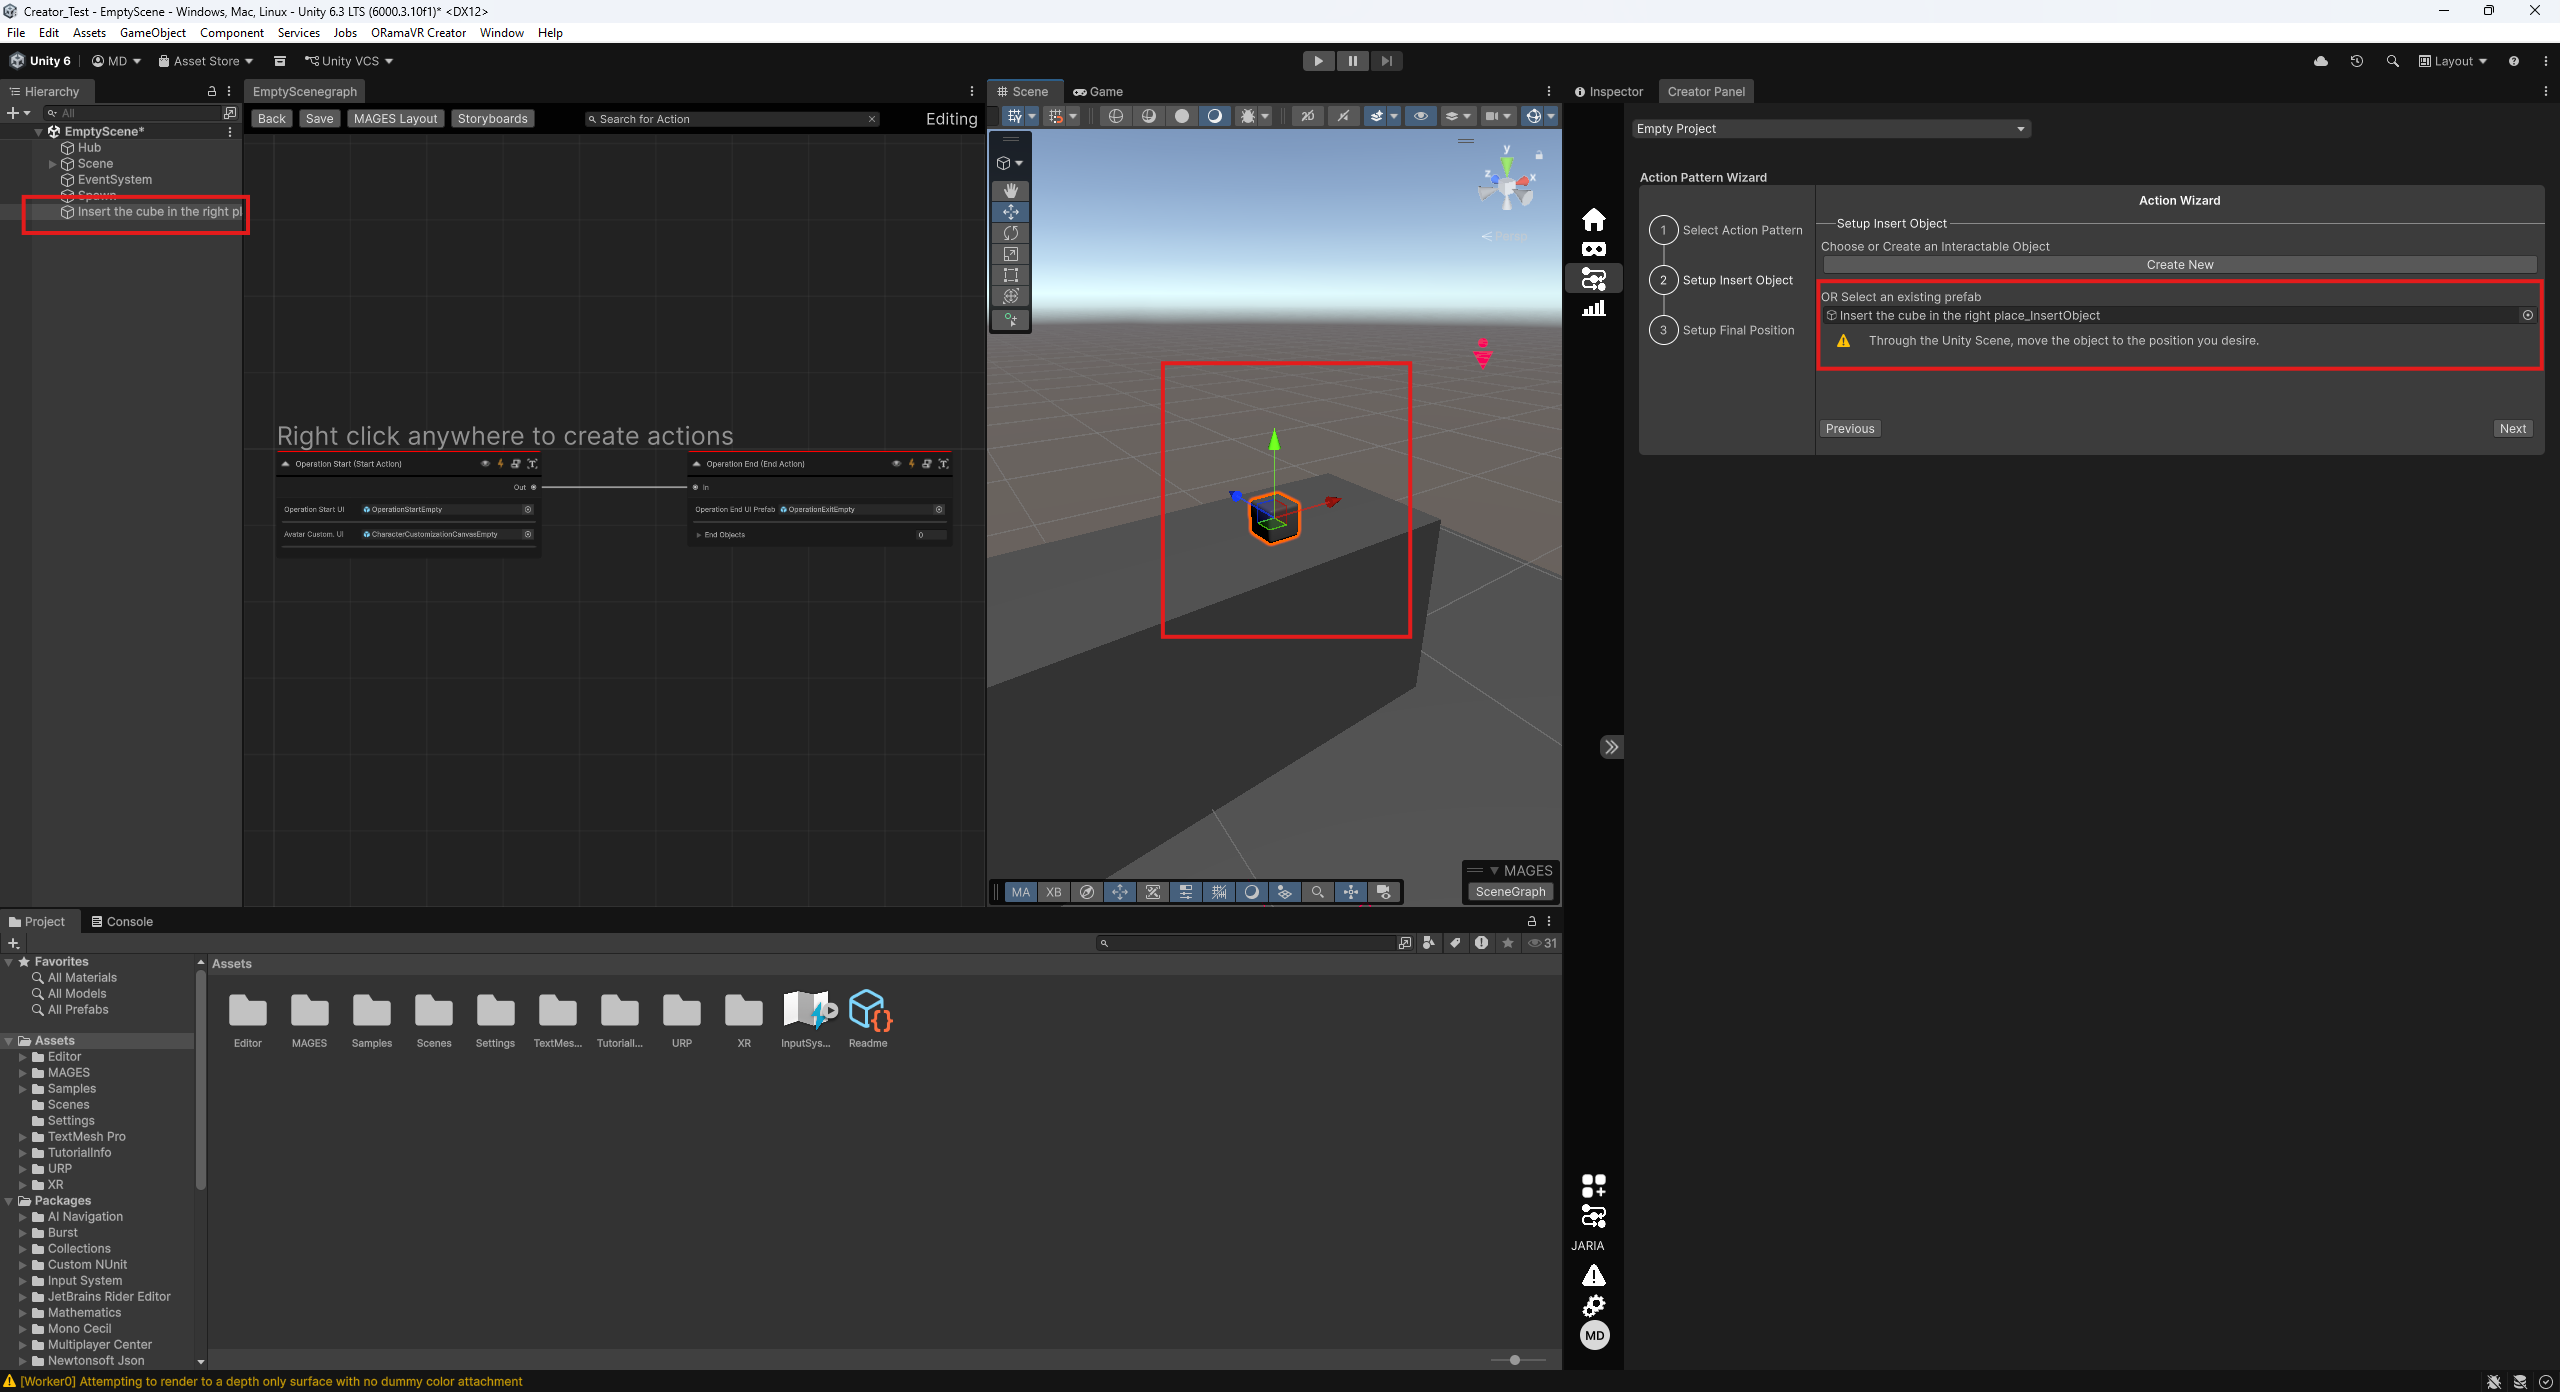Viewport: 2560px width, 1392px height.
Task: Expand End Objects on Operation End node
Action: point(699,535)
